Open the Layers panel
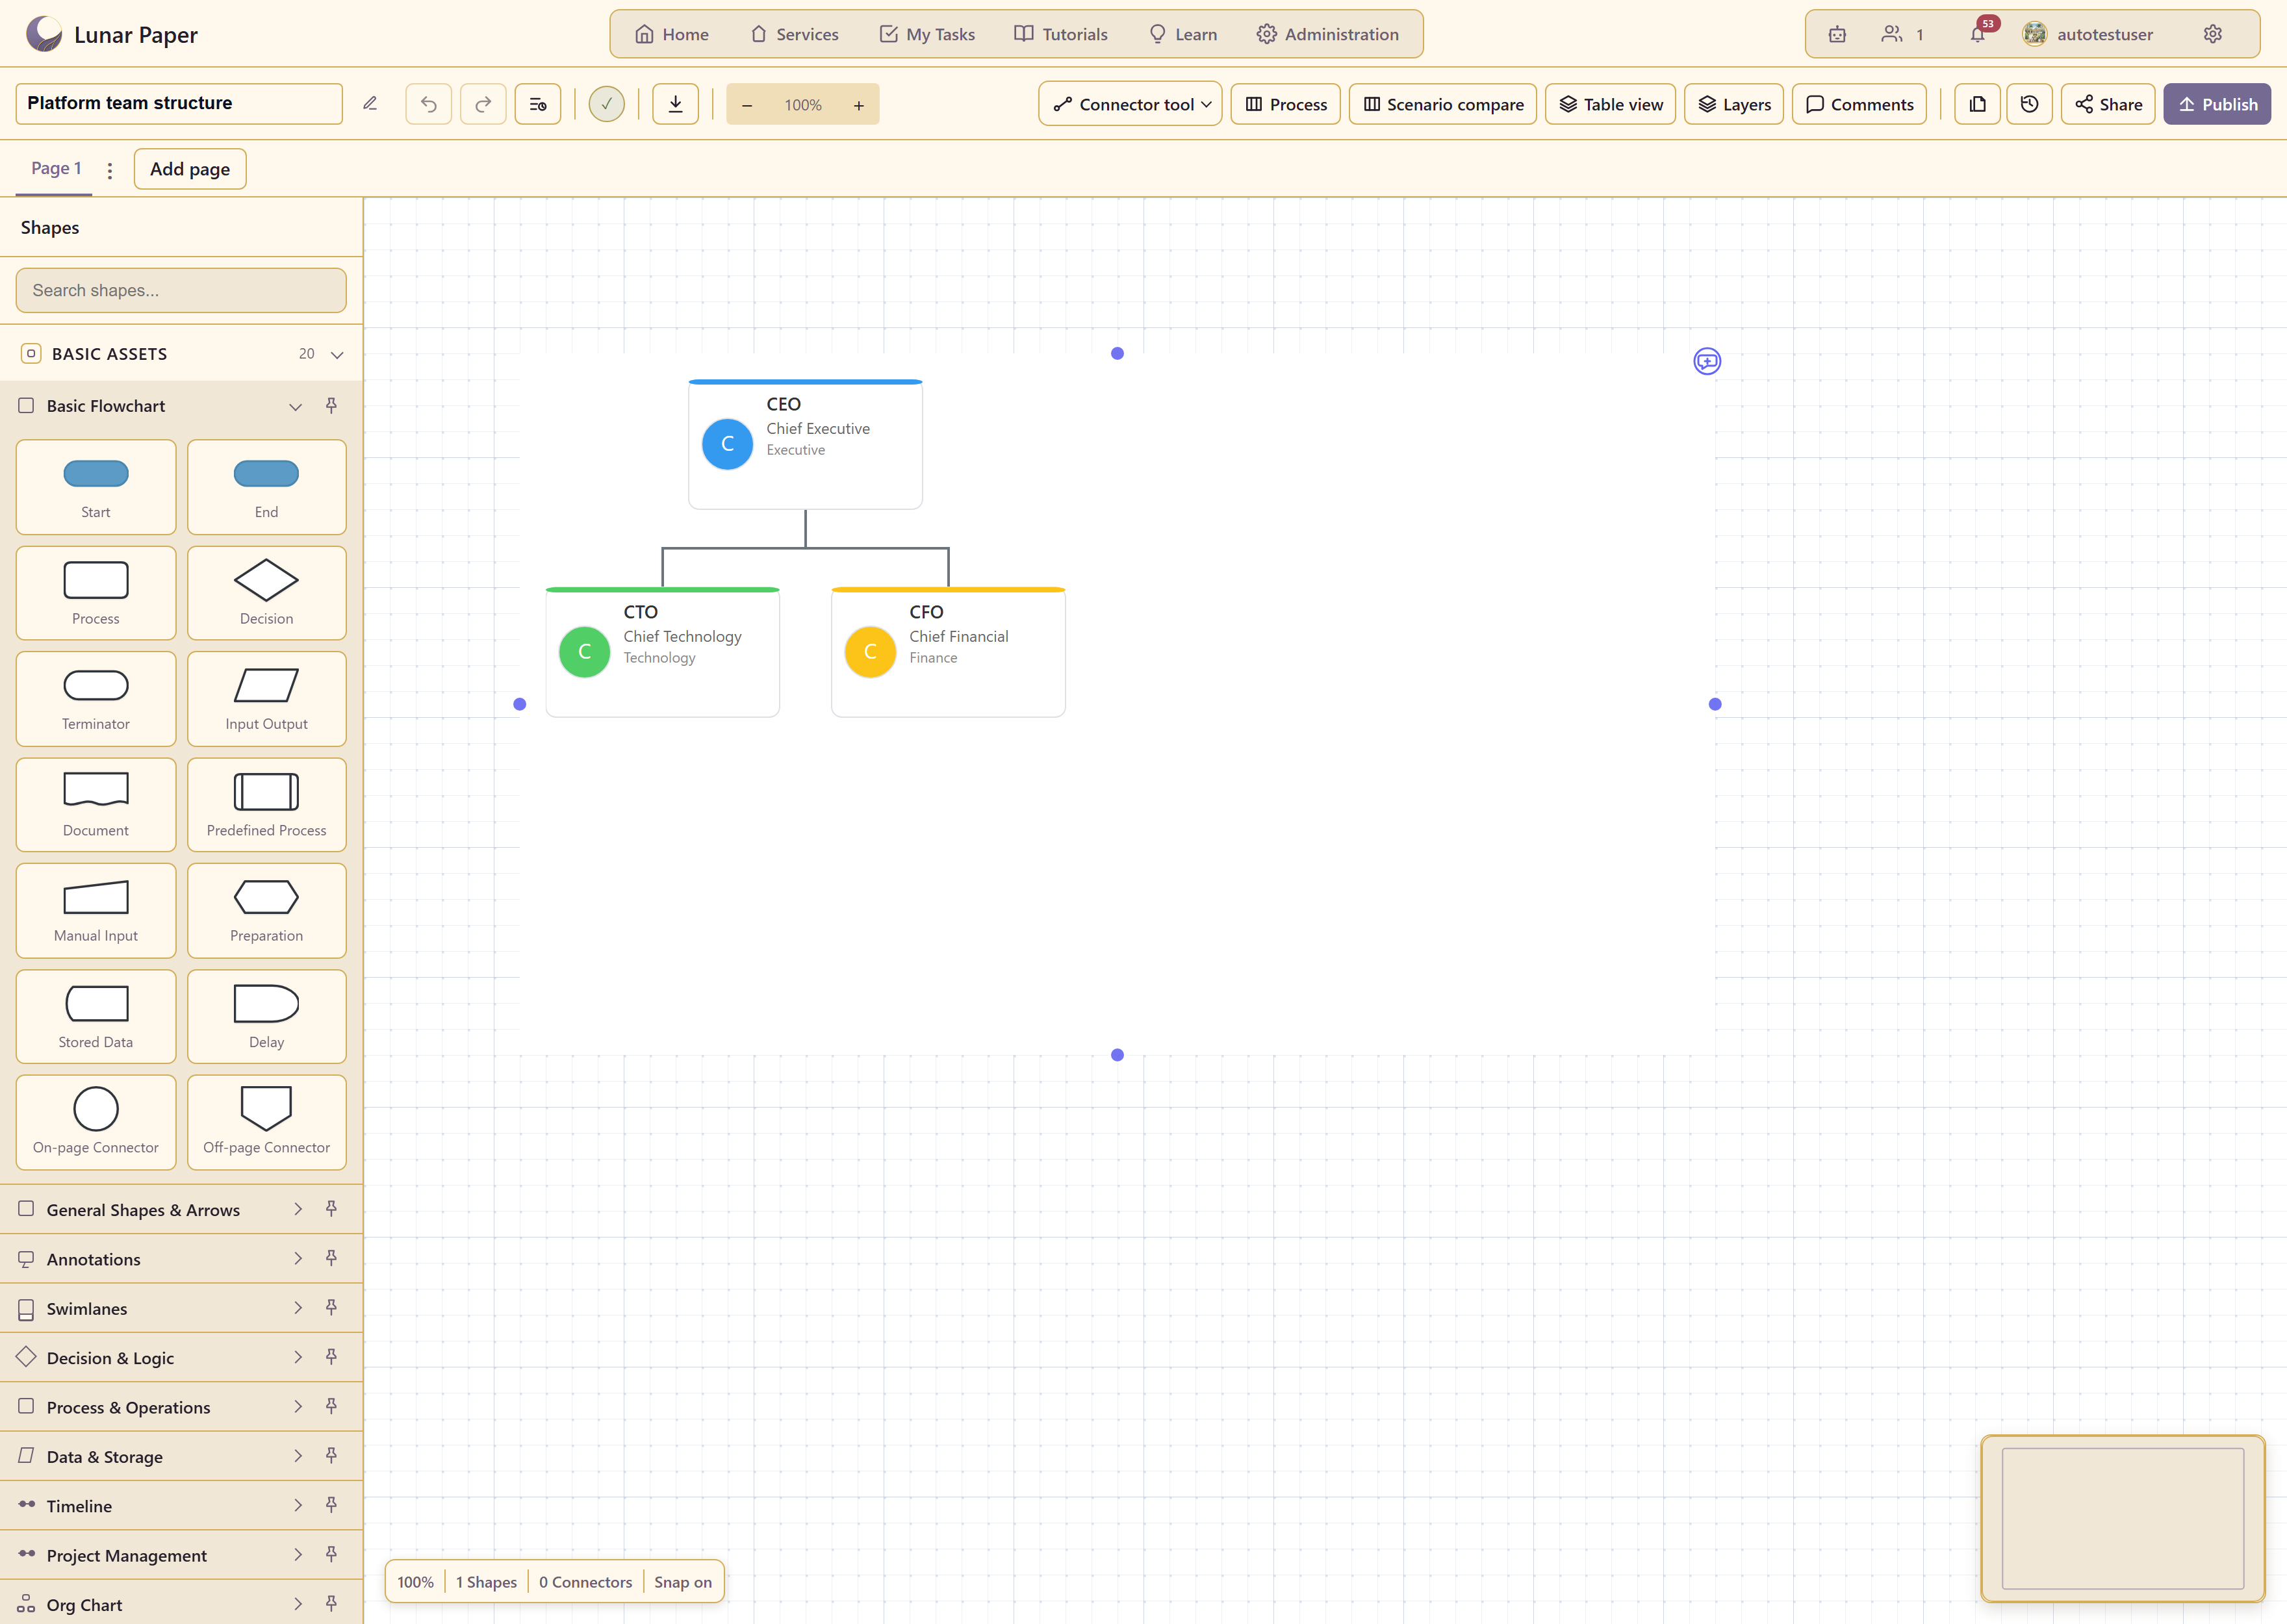Viewport: 2287px width, 1624px height. click(x=1734, y=104)
